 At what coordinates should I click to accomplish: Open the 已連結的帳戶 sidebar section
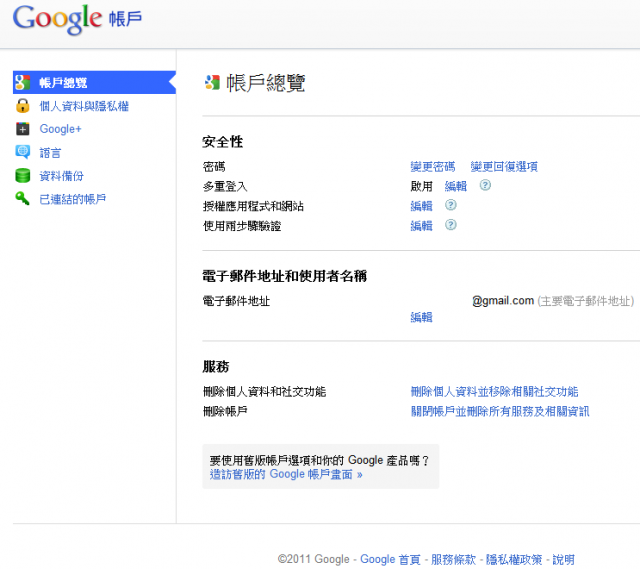click(x=73, y=199)
